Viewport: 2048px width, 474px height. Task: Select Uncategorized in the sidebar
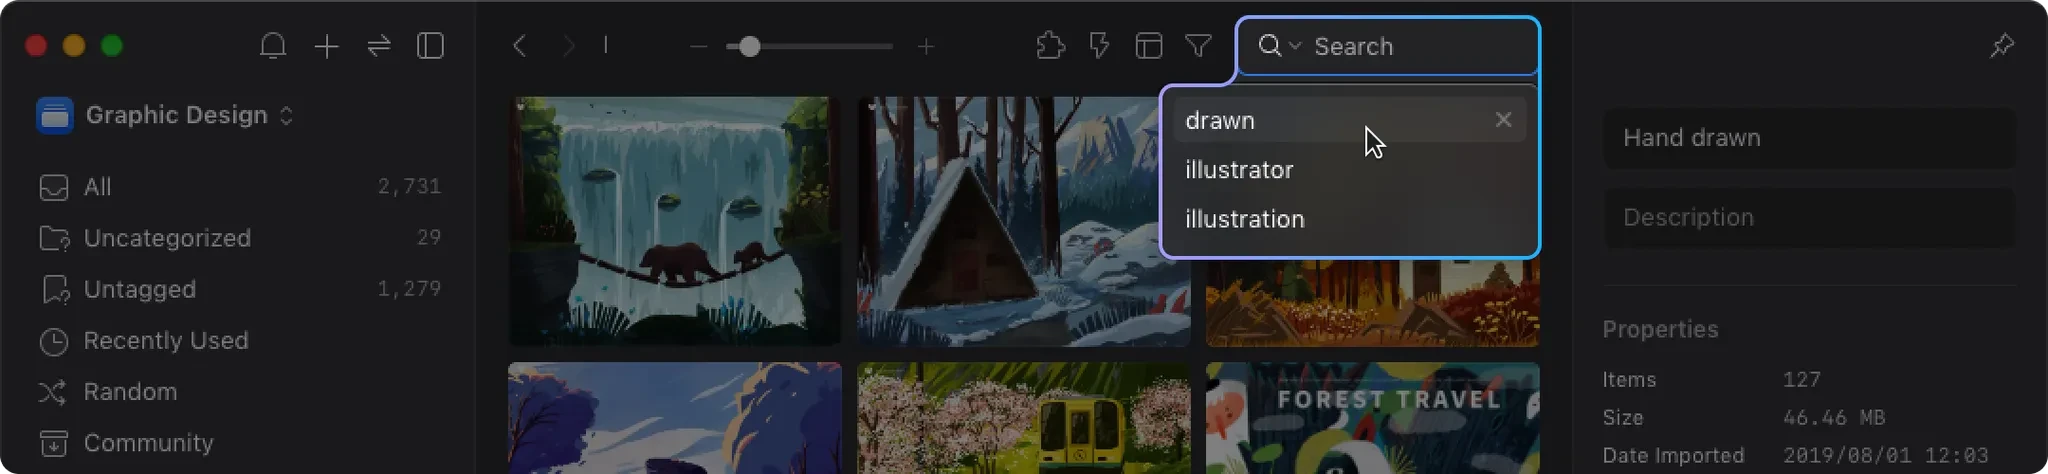click(x=240, y=238)
